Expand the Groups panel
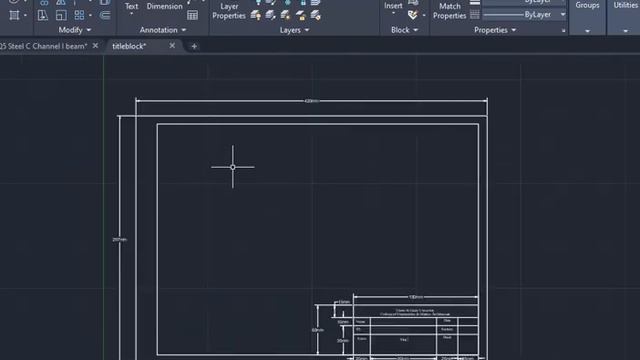Screen dimensions: 640x360 pos(587,31)
